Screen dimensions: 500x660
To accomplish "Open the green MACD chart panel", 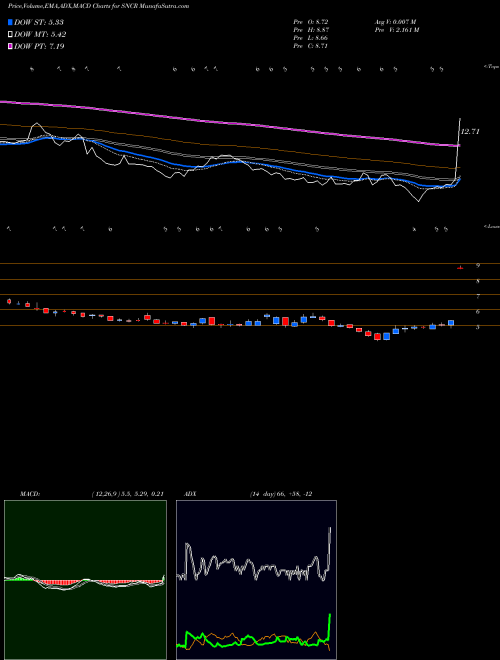I will (85, 580).
